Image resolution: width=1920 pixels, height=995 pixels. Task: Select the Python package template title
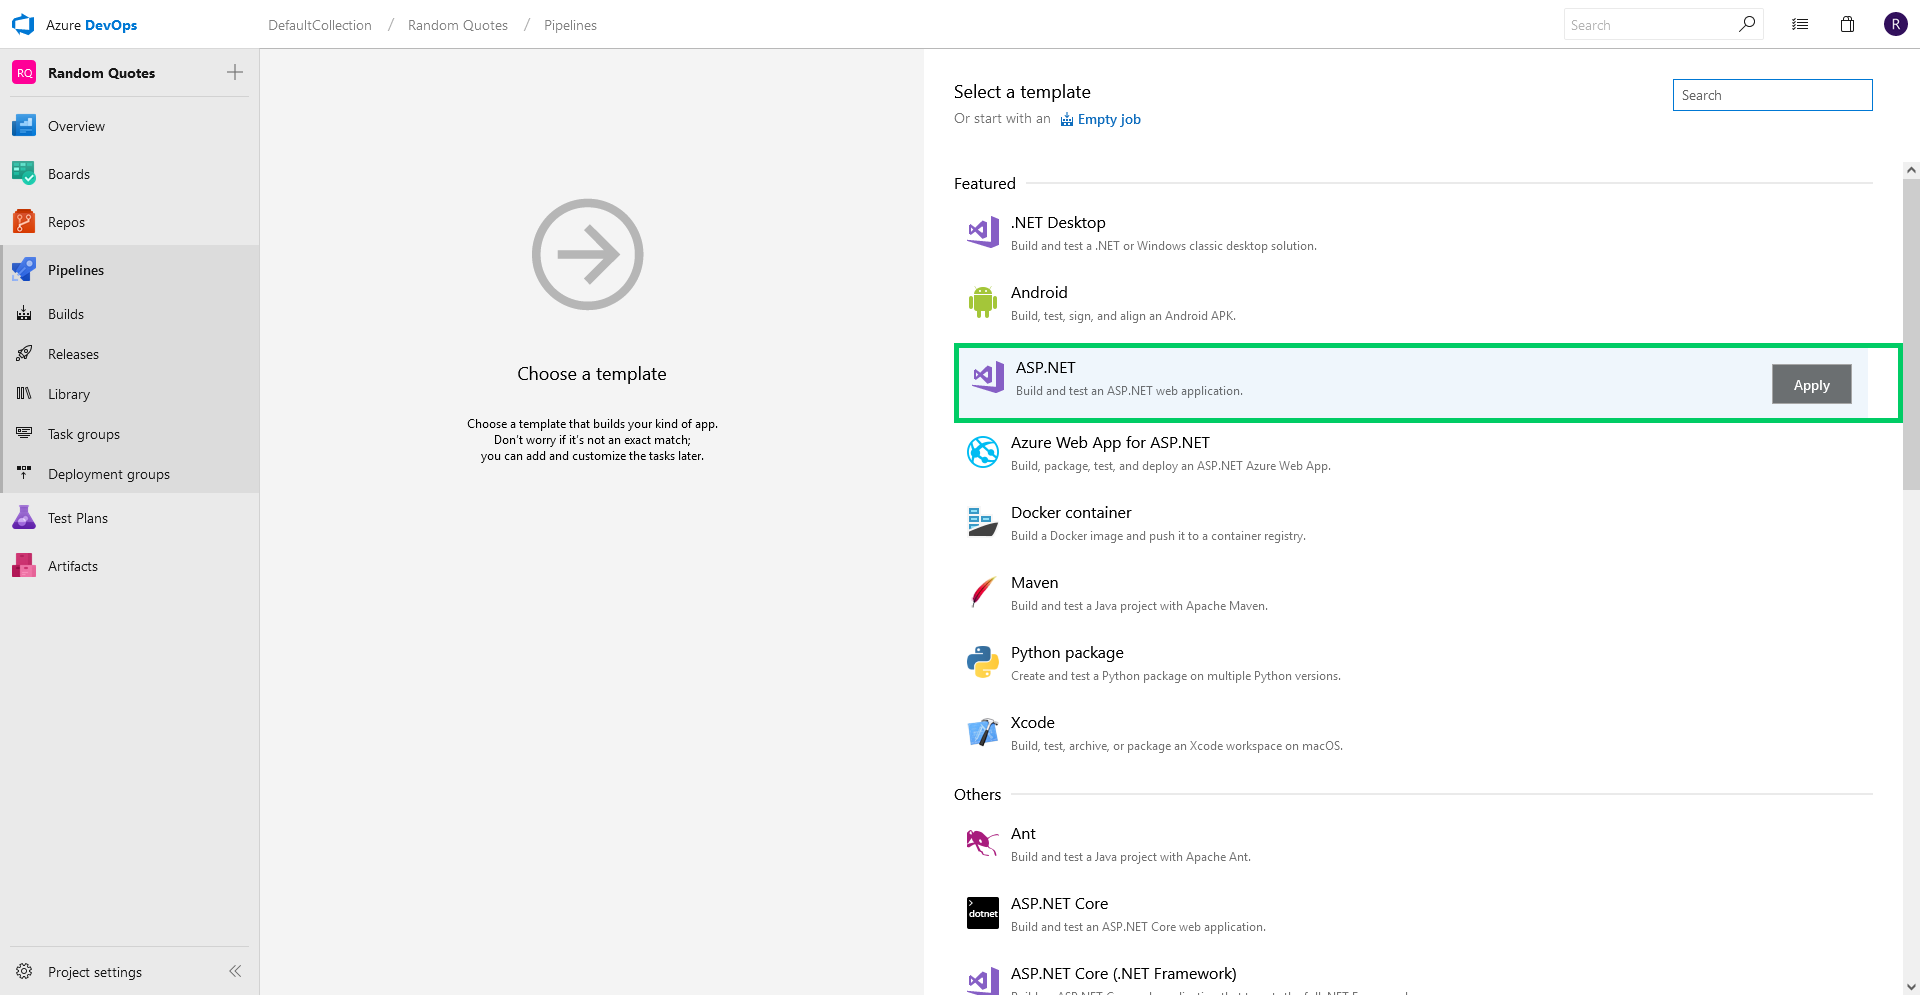(x=1067, y=652)
